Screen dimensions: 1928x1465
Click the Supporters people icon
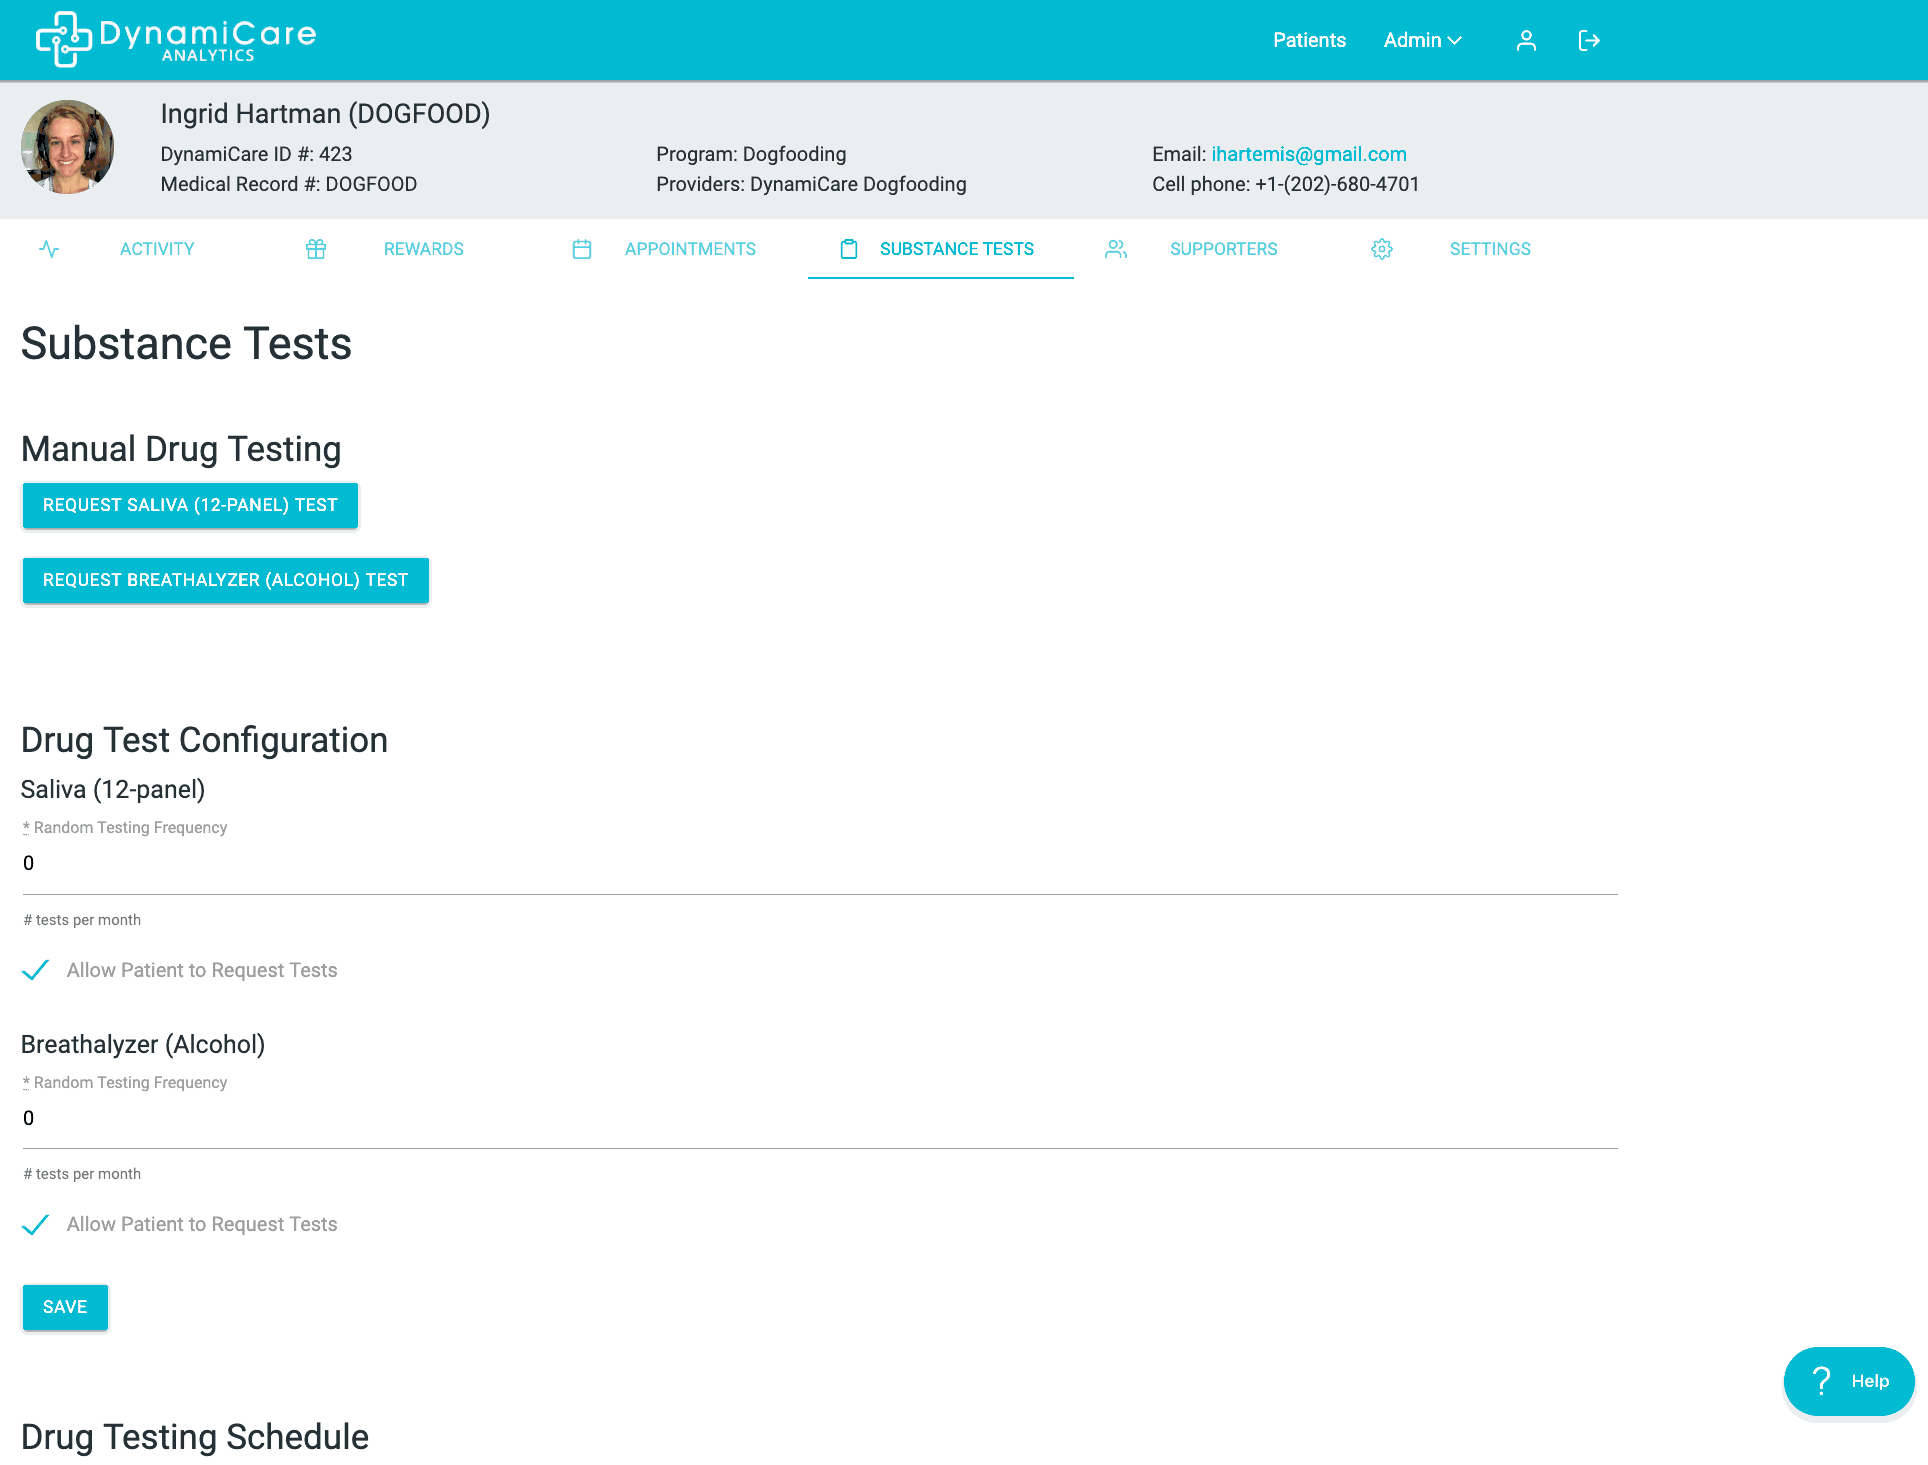pyautogui.click(x=1116, y=249)
